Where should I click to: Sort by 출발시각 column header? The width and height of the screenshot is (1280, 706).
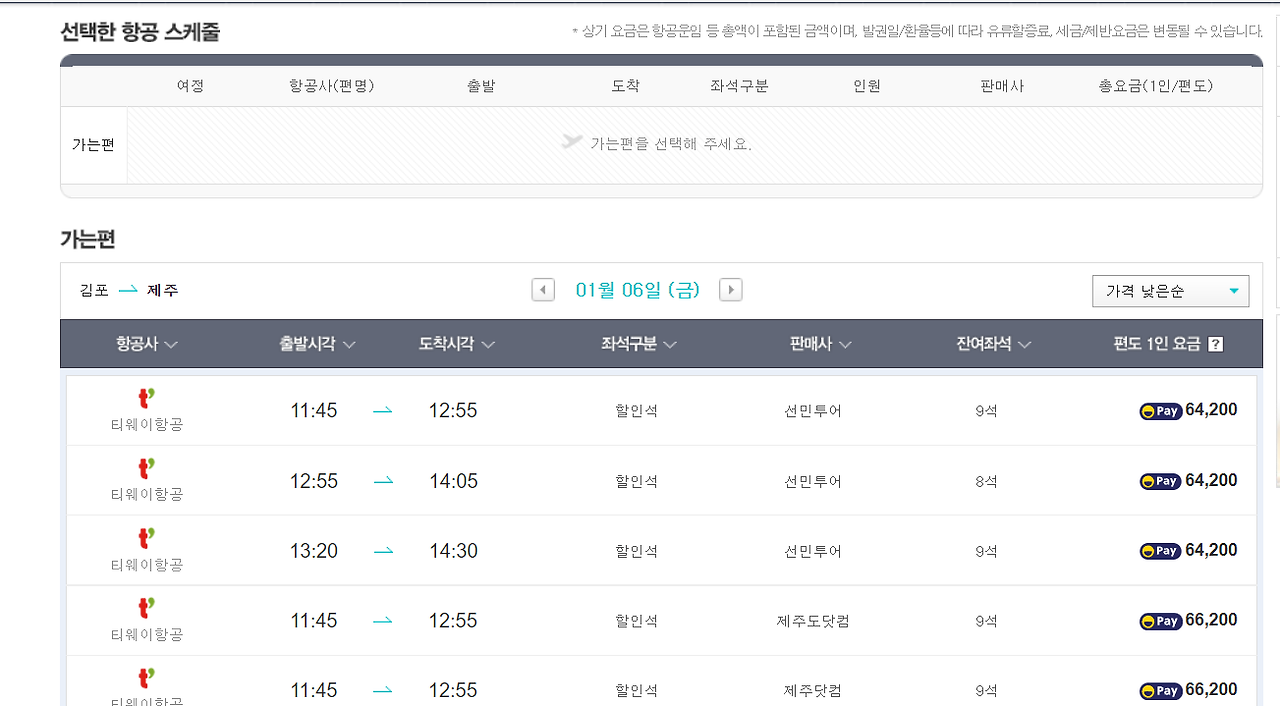point(317,344)
